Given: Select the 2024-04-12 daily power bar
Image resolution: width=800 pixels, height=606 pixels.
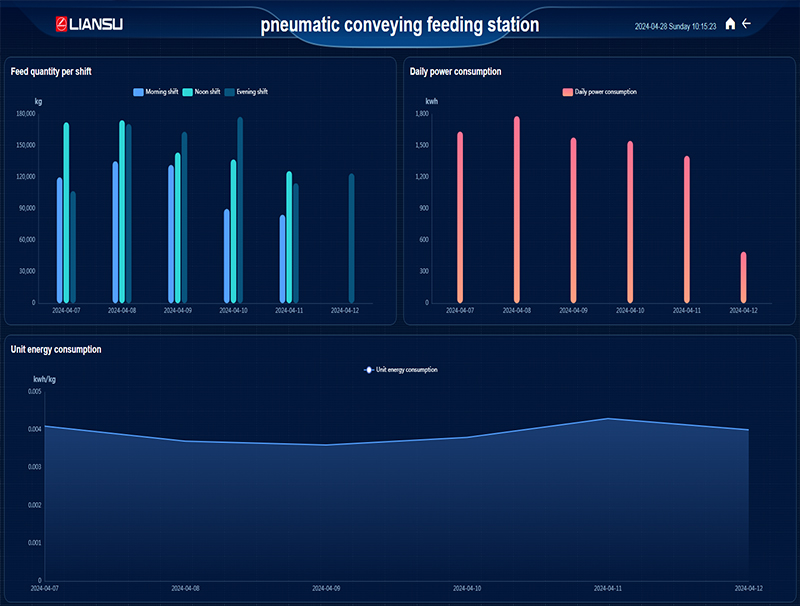Looking at the screenshot, I should pos(743,277).
